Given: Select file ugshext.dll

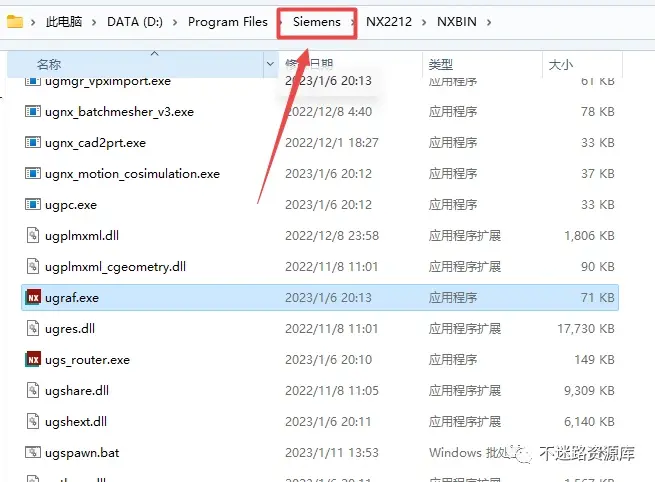Looking at the screenshot, I should point(76,422).
